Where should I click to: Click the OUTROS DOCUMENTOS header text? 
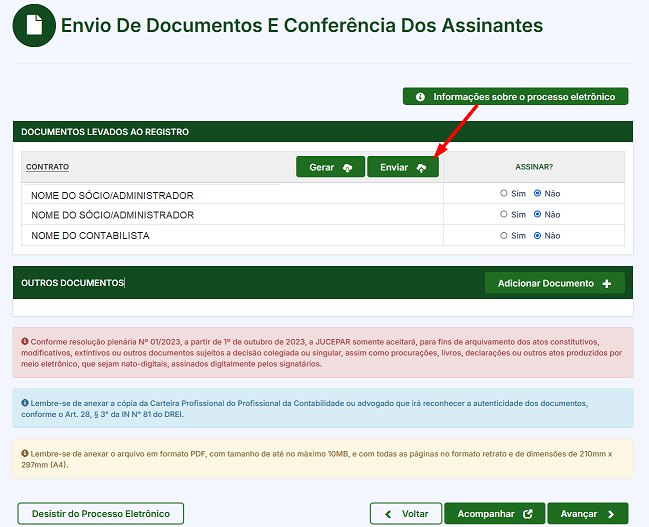[x=72, y=283]
